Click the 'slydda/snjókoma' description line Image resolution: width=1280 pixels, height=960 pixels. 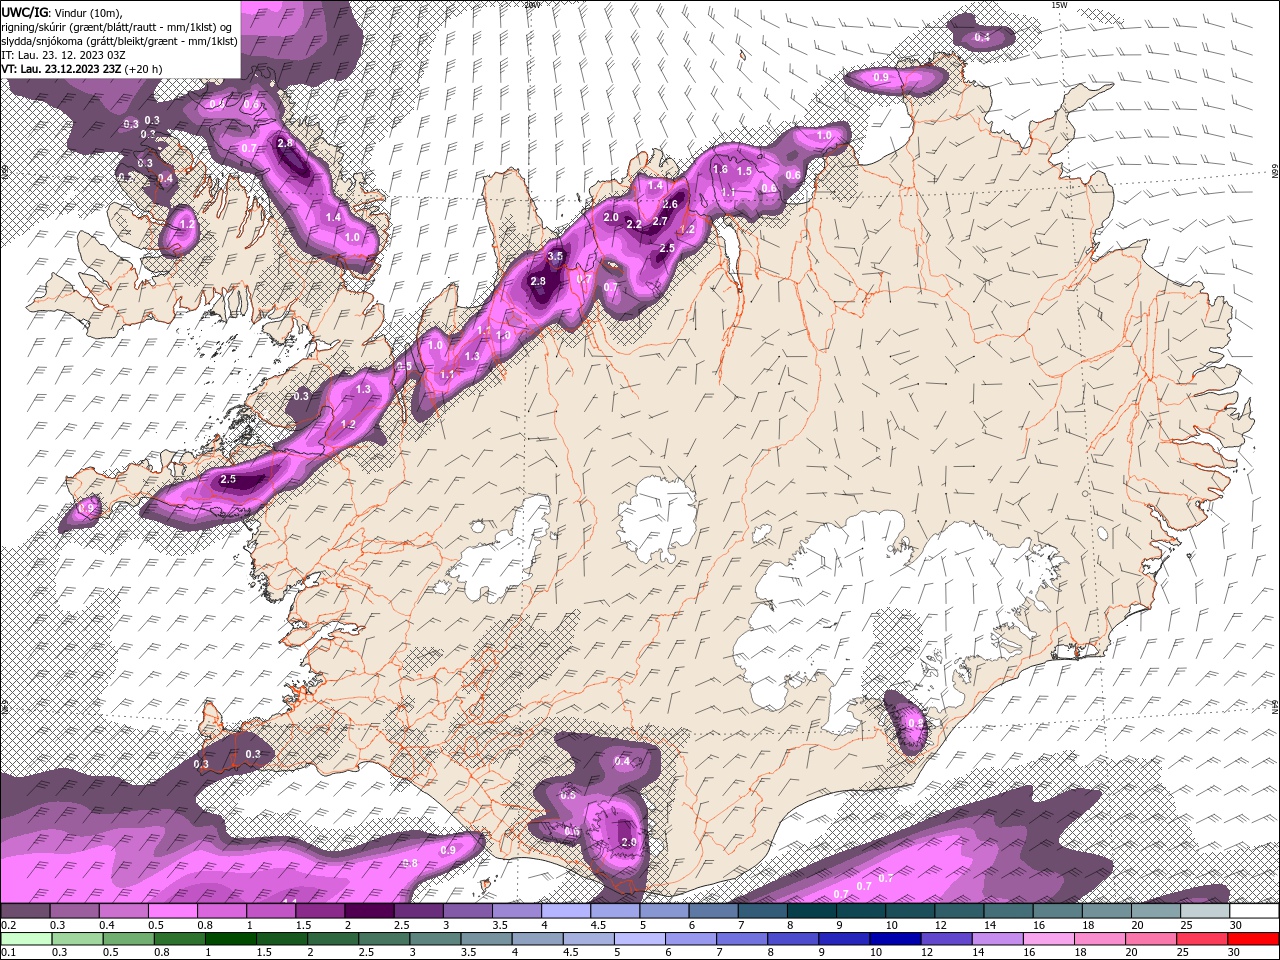tap(119, 41)
